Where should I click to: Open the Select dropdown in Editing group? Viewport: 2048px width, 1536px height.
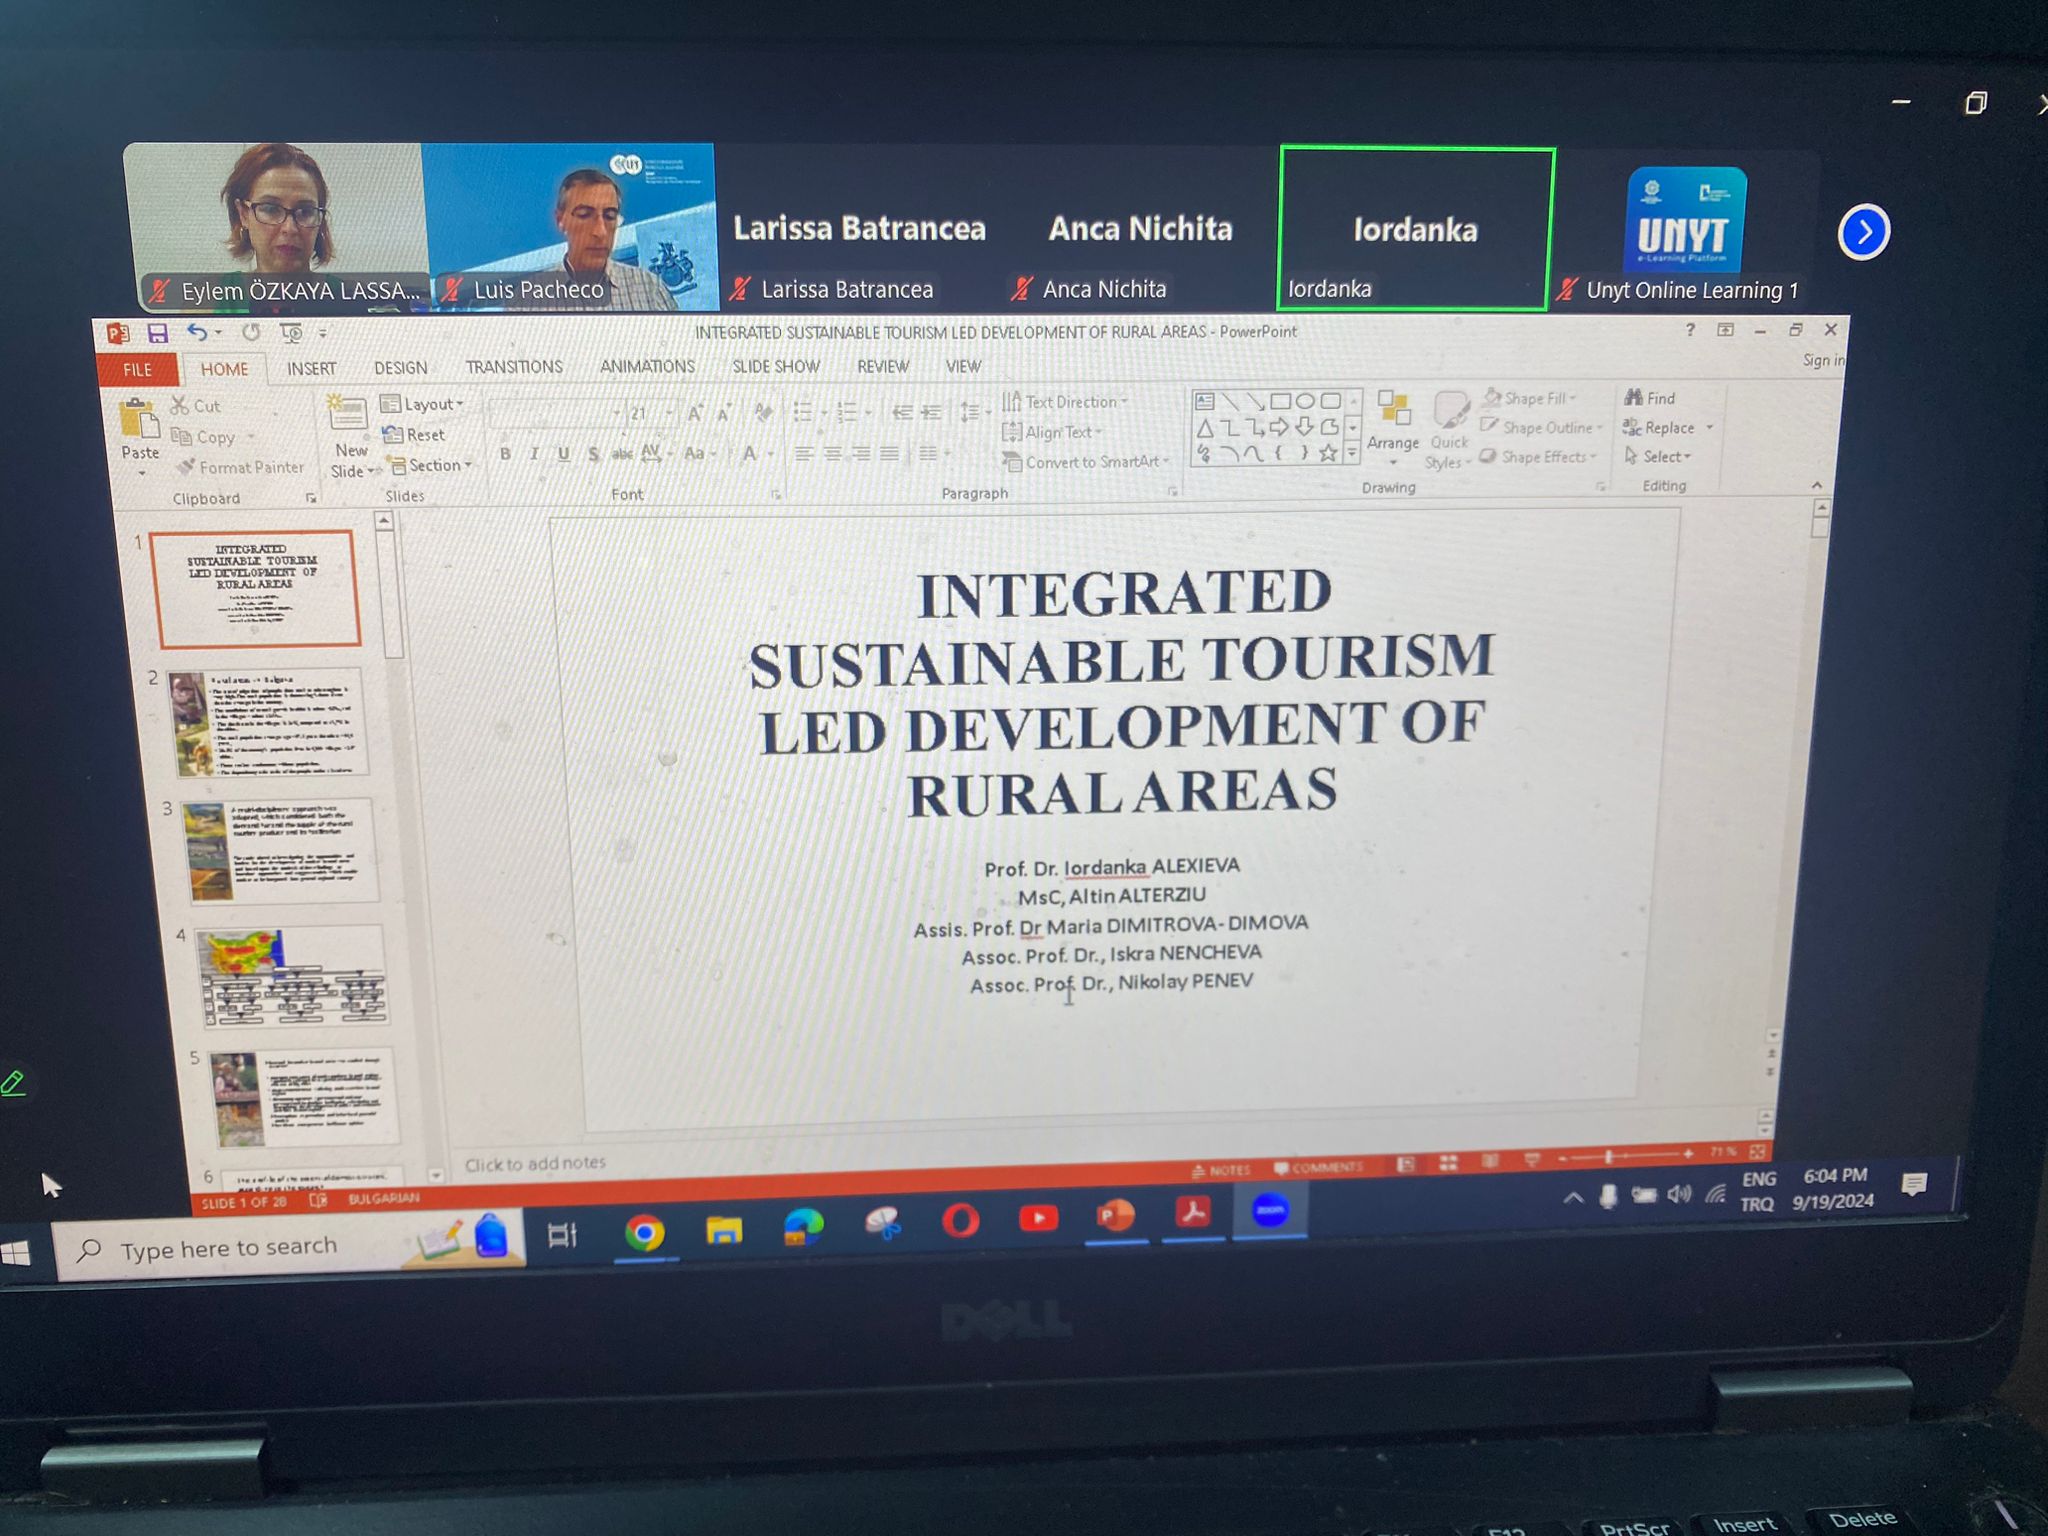(x=1658, y=456)
